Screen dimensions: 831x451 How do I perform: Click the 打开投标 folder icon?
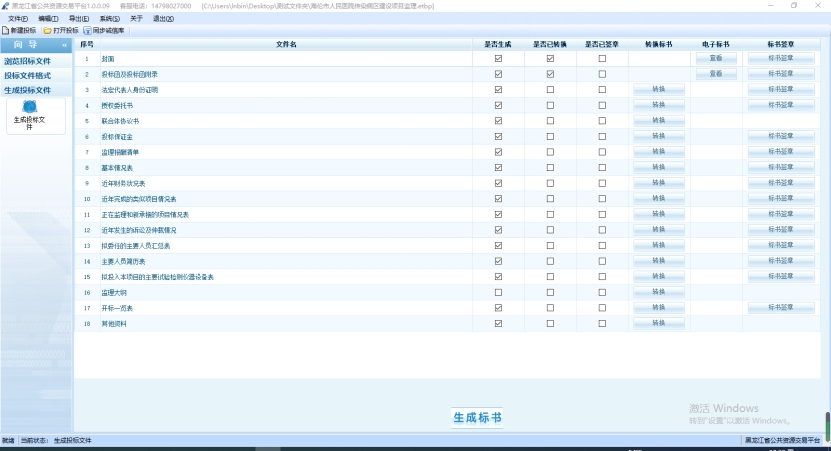pos(47,30)
